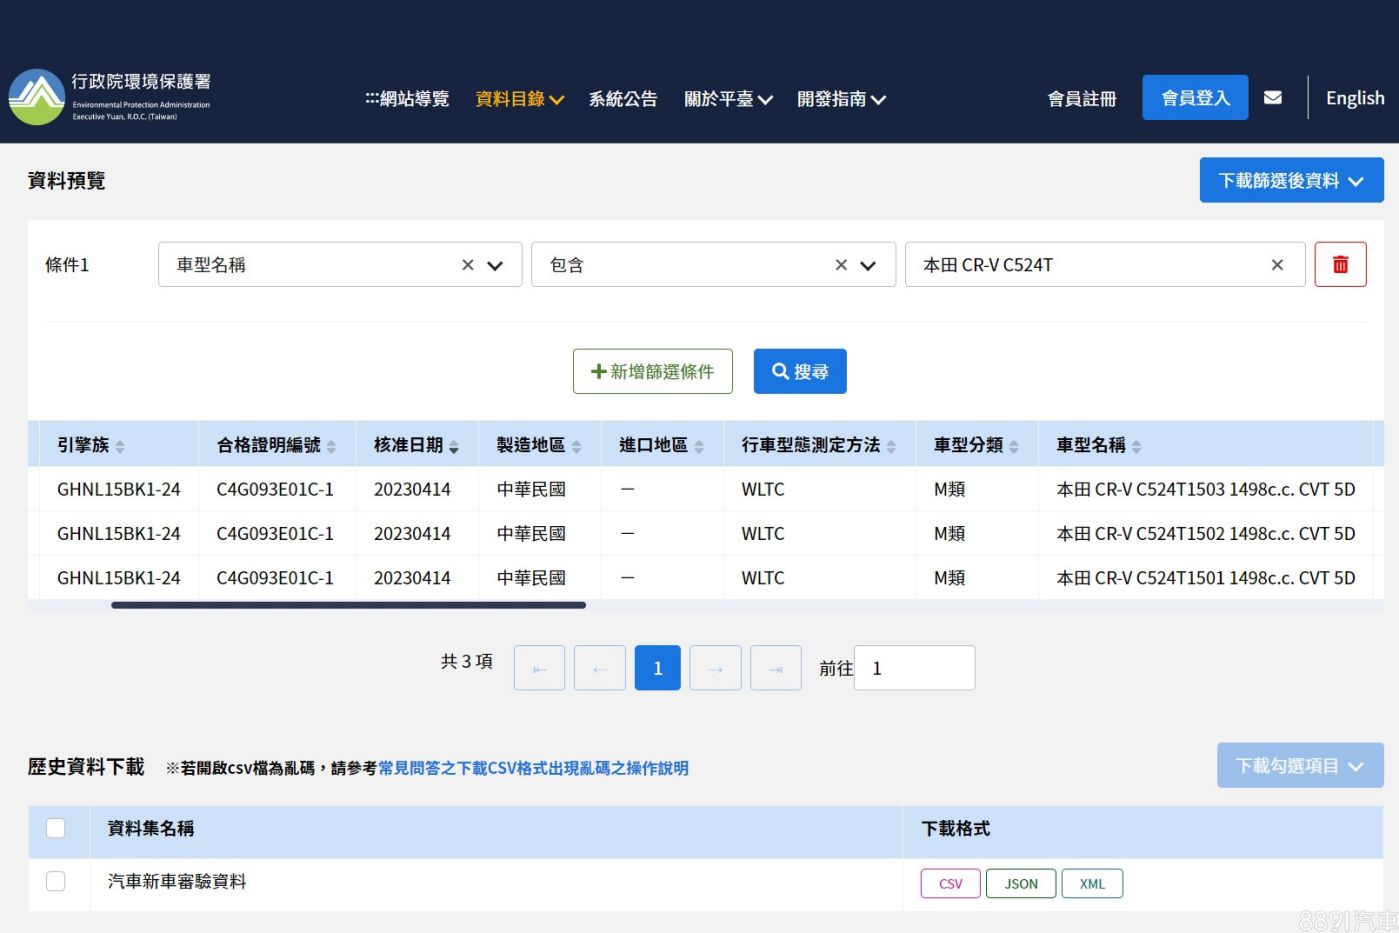Open the 系統公告 menu item
This screenshot has height=933, width=1399.
(x=622, y=99)
